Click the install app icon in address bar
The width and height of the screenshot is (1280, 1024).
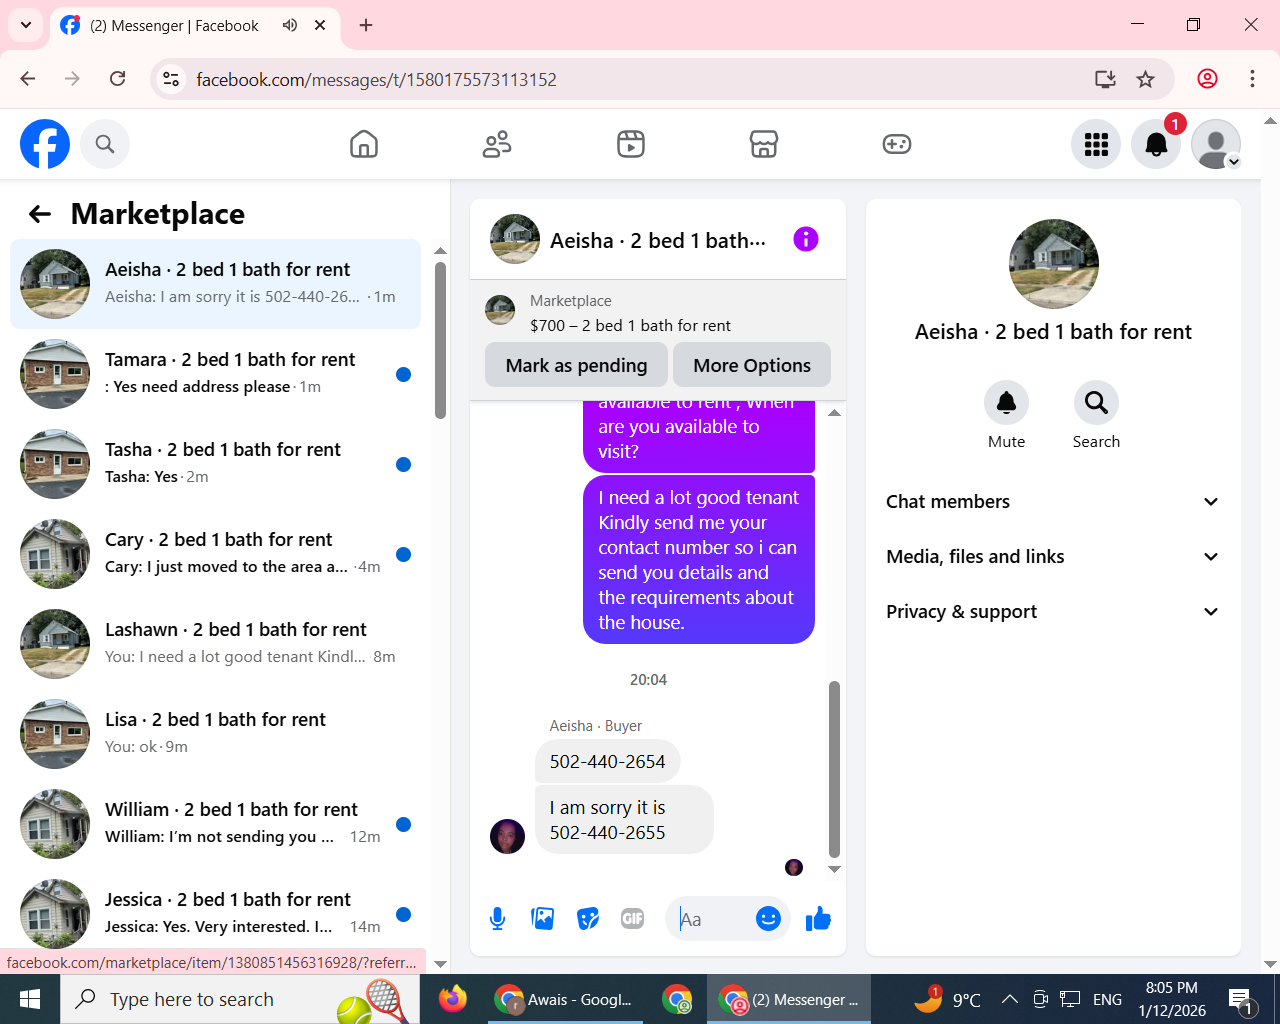(x=1105, y=79)
